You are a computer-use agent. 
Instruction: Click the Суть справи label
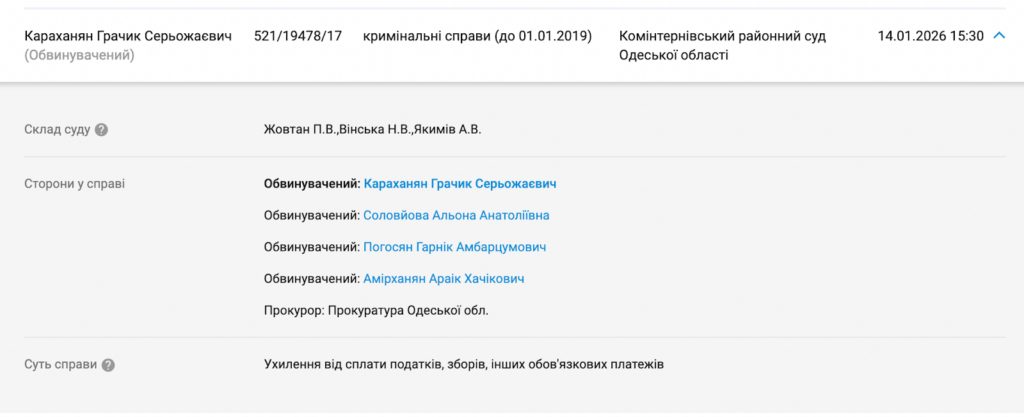click(60, 365)
